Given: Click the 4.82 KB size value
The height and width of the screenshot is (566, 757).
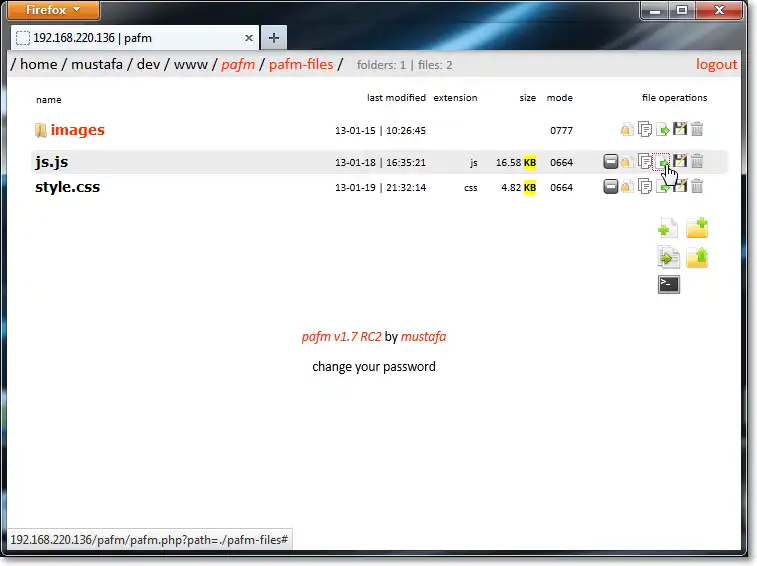Looking at the screenshot, I should 519,187.
